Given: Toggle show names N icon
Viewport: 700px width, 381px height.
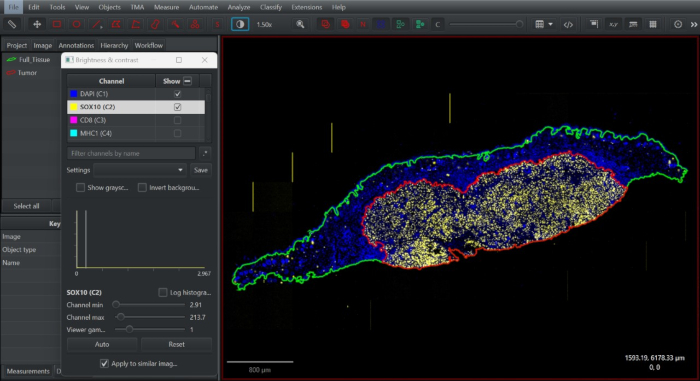Looking at the screenshot, I should [x=363, y=24].
